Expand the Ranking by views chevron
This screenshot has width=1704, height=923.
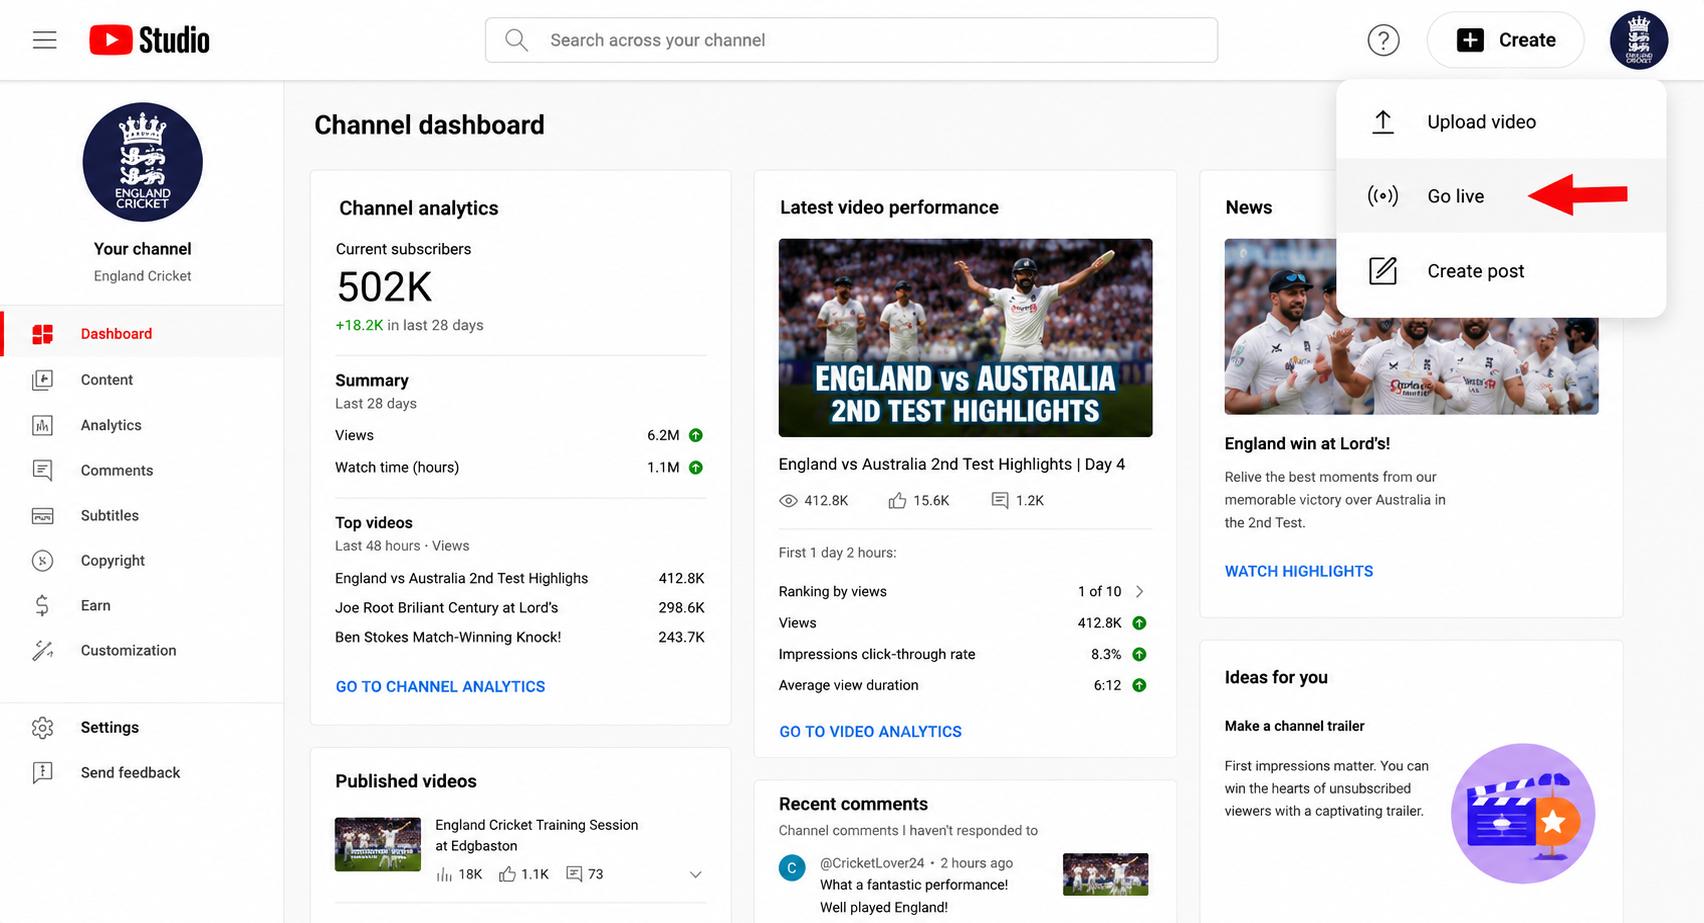pyautogui.click(x=1139, y=591)
